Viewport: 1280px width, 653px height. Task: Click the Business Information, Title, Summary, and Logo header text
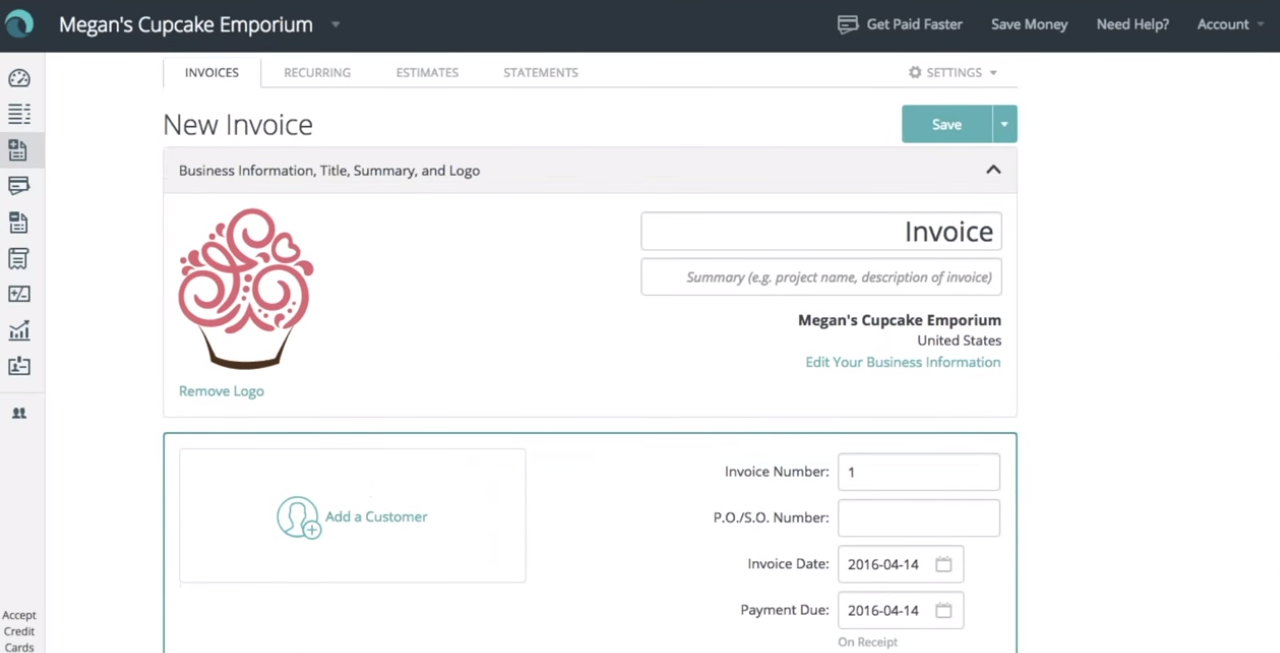tap(329, 170)
